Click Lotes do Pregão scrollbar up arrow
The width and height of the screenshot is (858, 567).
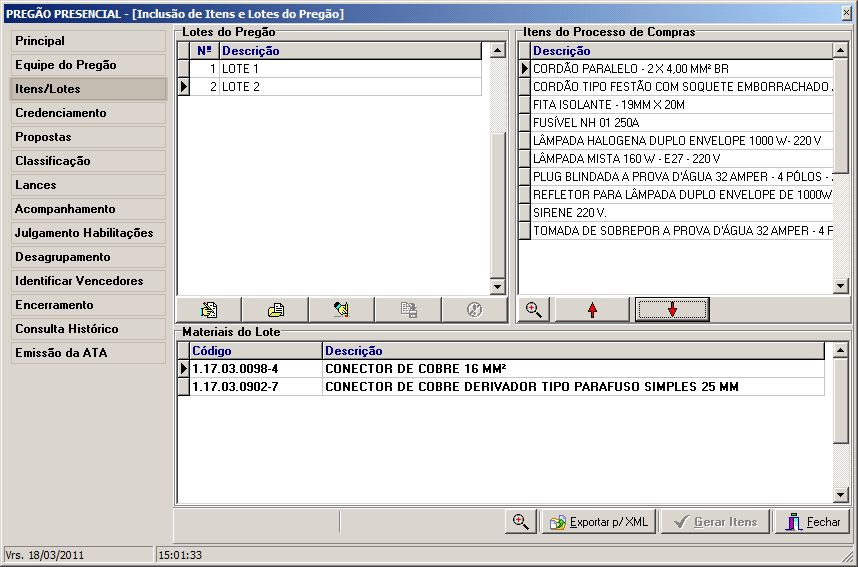click(497, 50)
